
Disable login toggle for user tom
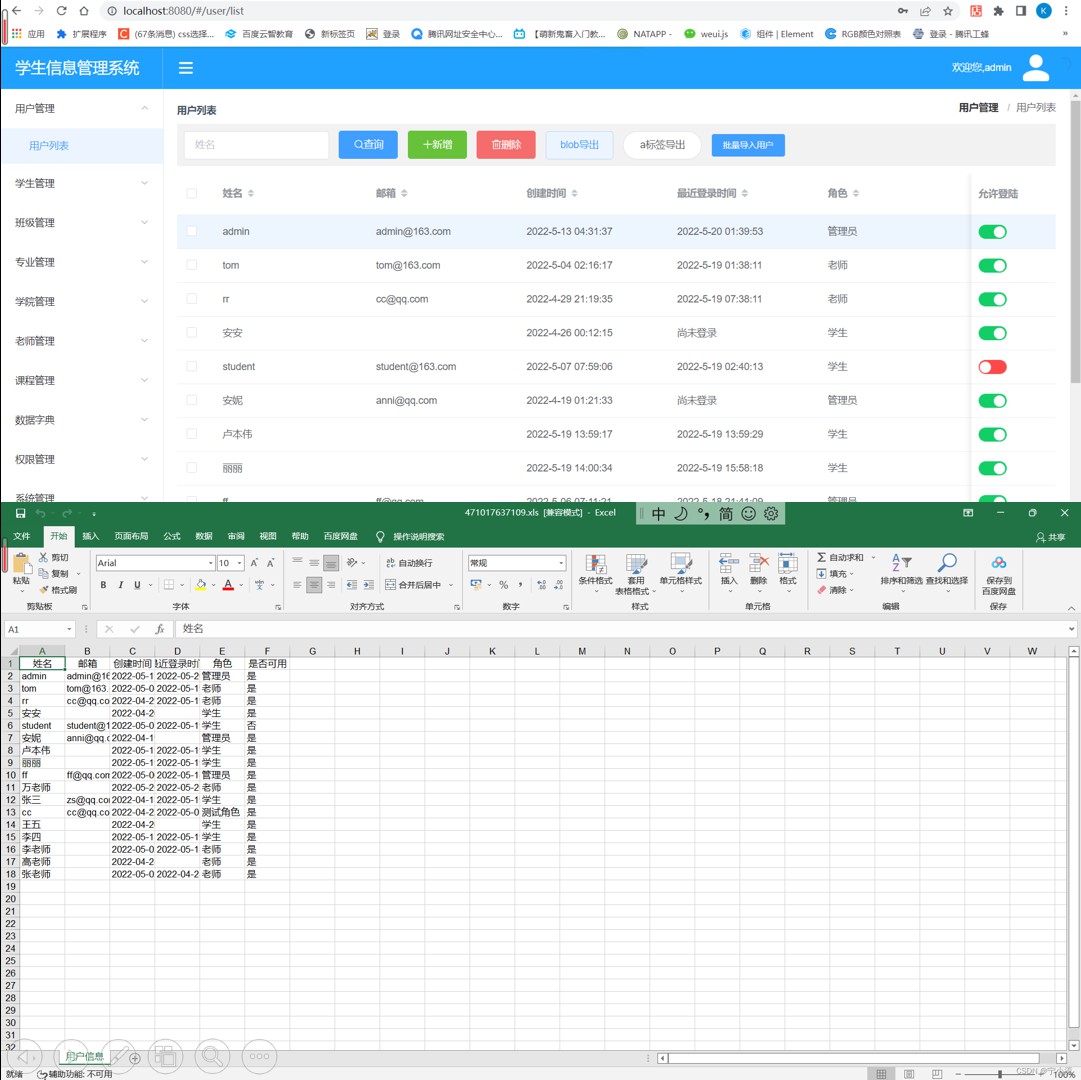click(x=992, y=266)
